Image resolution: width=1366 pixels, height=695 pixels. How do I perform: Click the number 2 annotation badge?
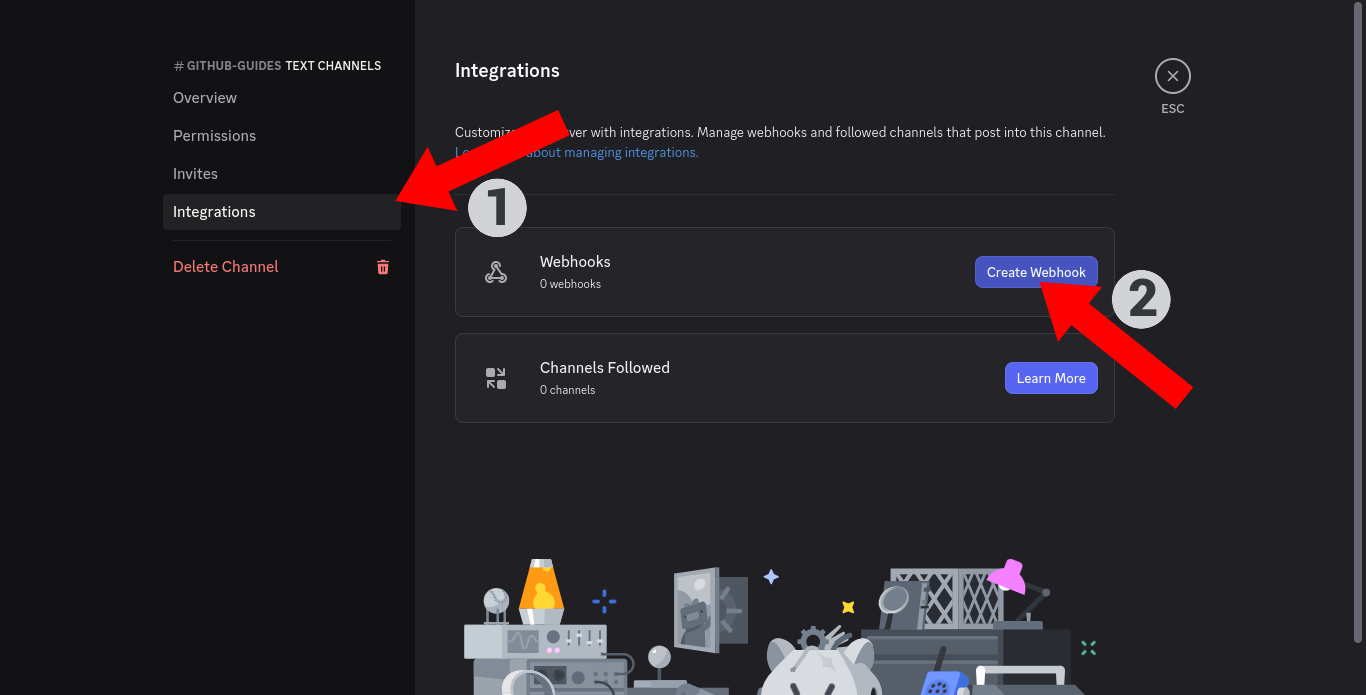(x=1141, y=299)
